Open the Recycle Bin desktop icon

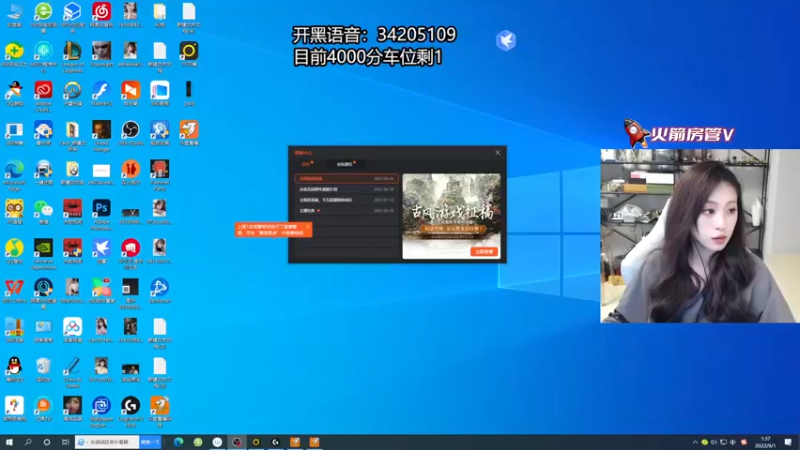point(43,369)
